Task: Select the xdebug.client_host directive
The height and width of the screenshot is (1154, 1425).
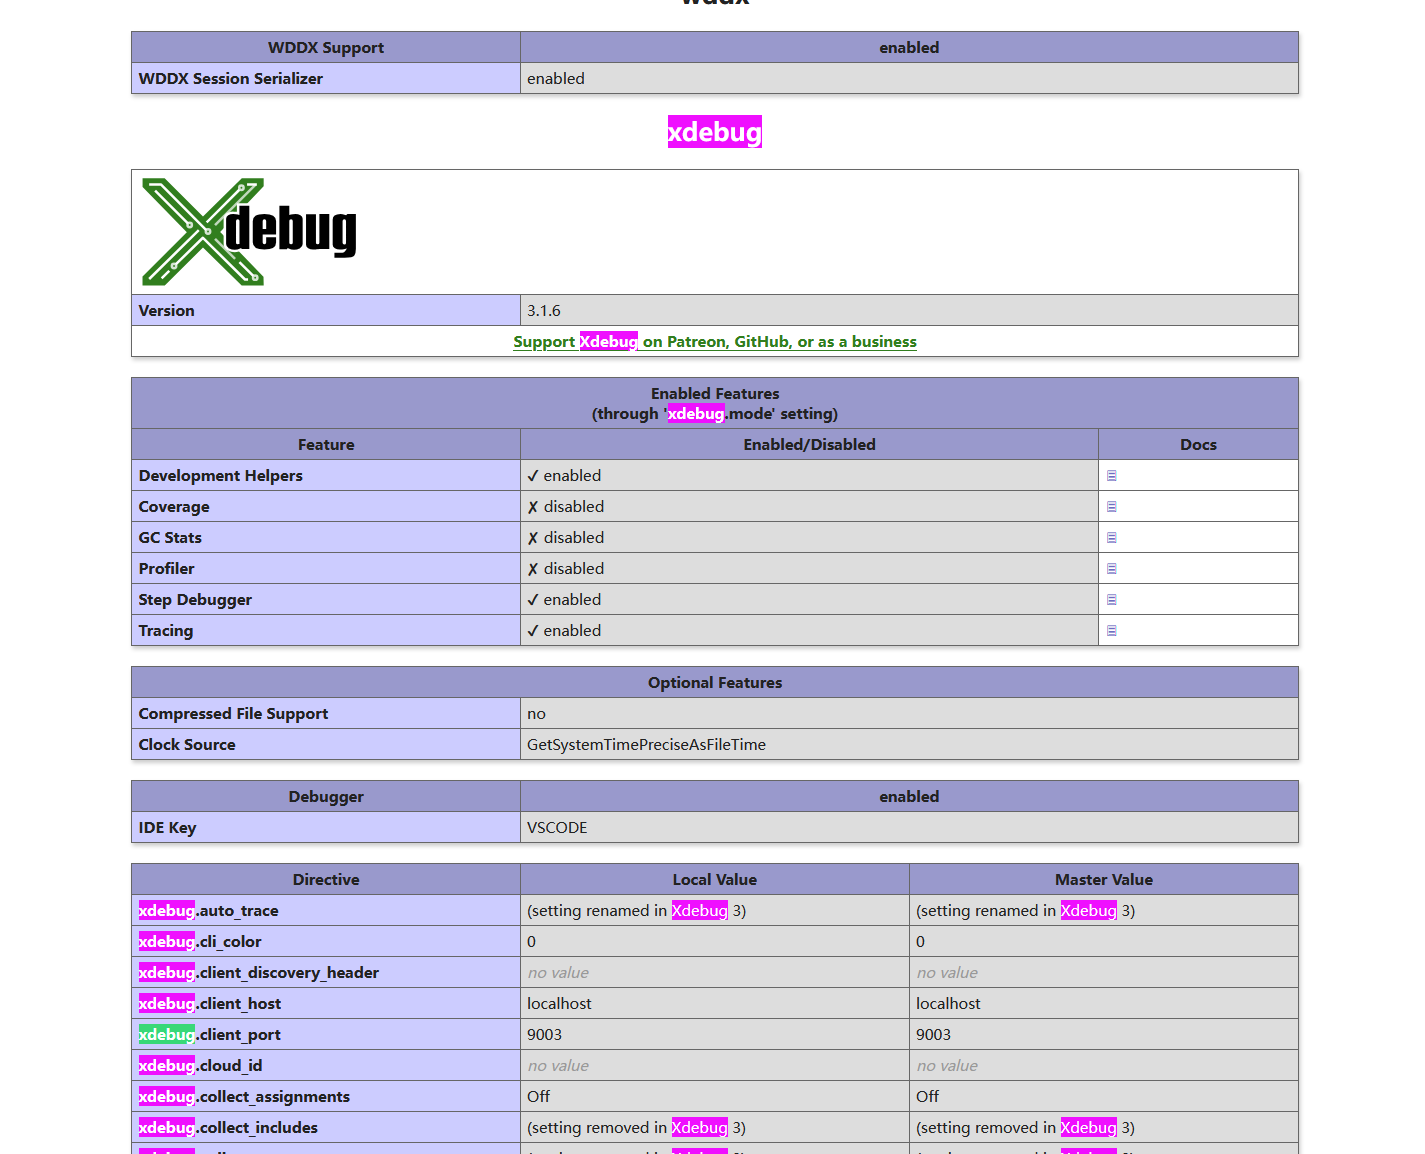Action: coord(209,1004)
